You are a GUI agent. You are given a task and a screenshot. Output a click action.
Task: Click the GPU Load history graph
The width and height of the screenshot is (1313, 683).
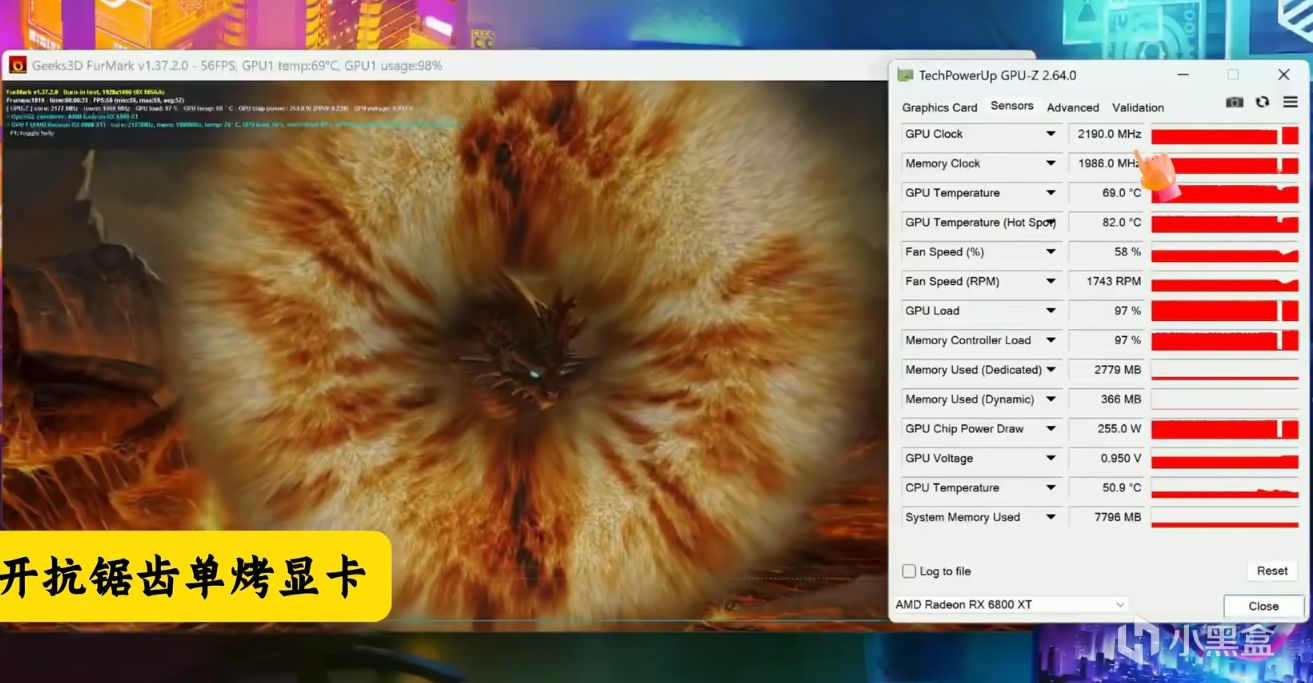tap(1225, 311)
